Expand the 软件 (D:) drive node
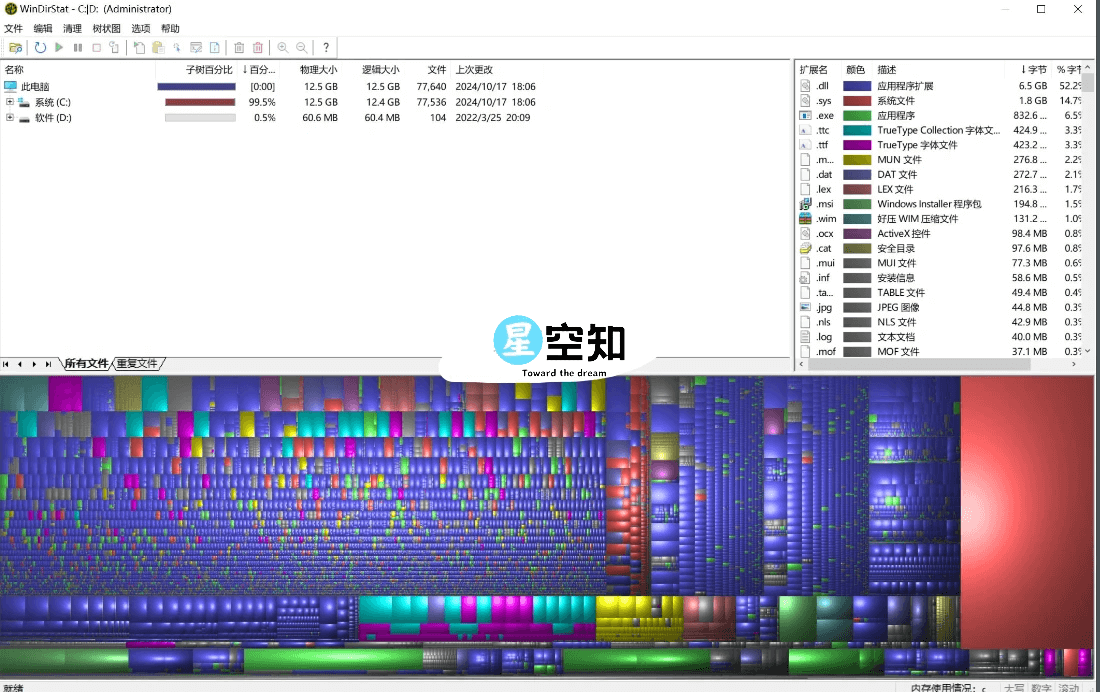 click(x=8, y=117)
